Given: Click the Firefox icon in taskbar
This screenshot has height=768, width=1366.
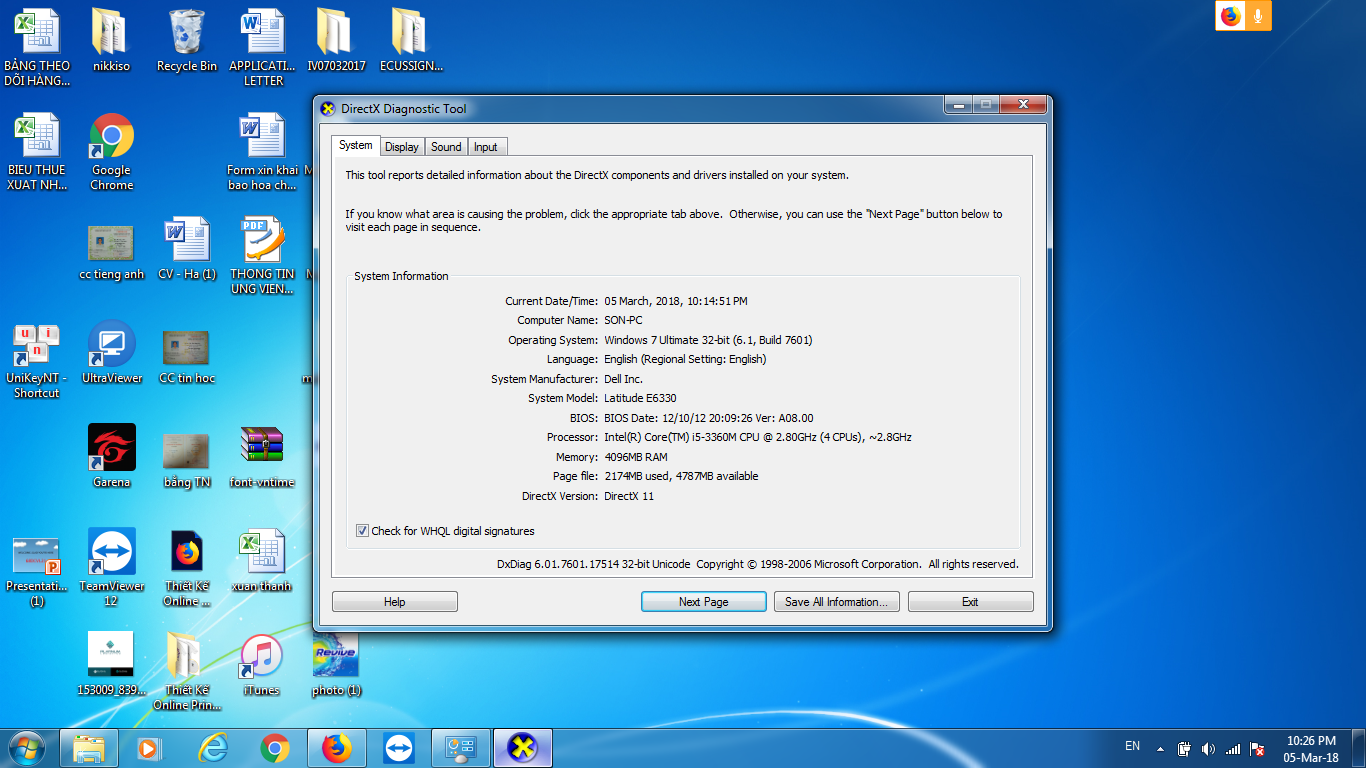Looking at the screenshot, I should click(x=337, y=748).
